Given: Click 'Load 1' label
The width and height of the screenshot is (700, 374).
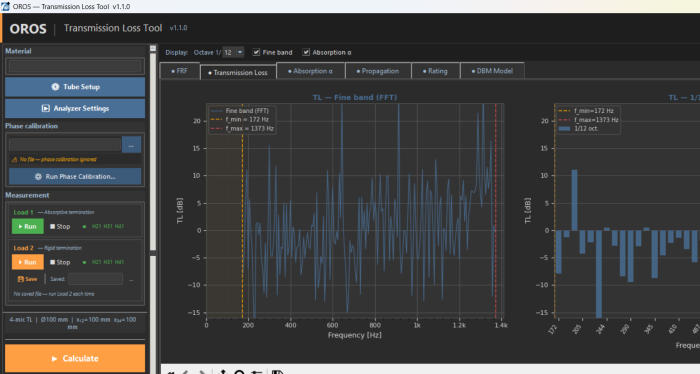Looking at the screenshot, I should pos(24,212).
